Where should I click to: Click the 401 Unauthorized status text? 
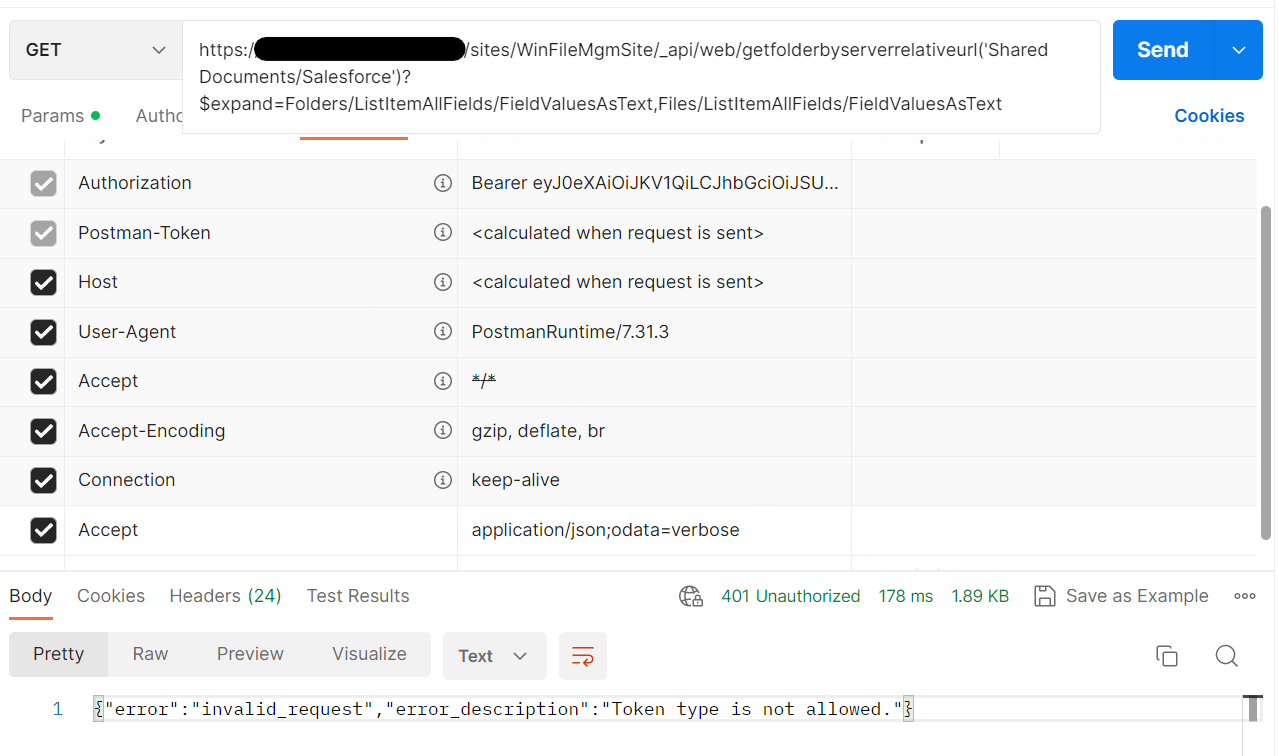[790, 596]
